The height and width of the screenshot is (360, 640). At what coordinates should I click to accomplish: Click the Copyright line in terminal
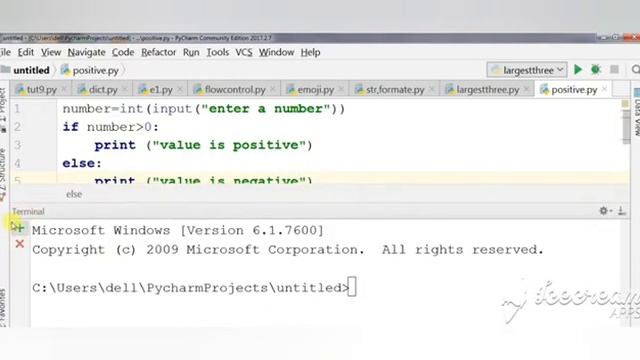pos(288,249)
